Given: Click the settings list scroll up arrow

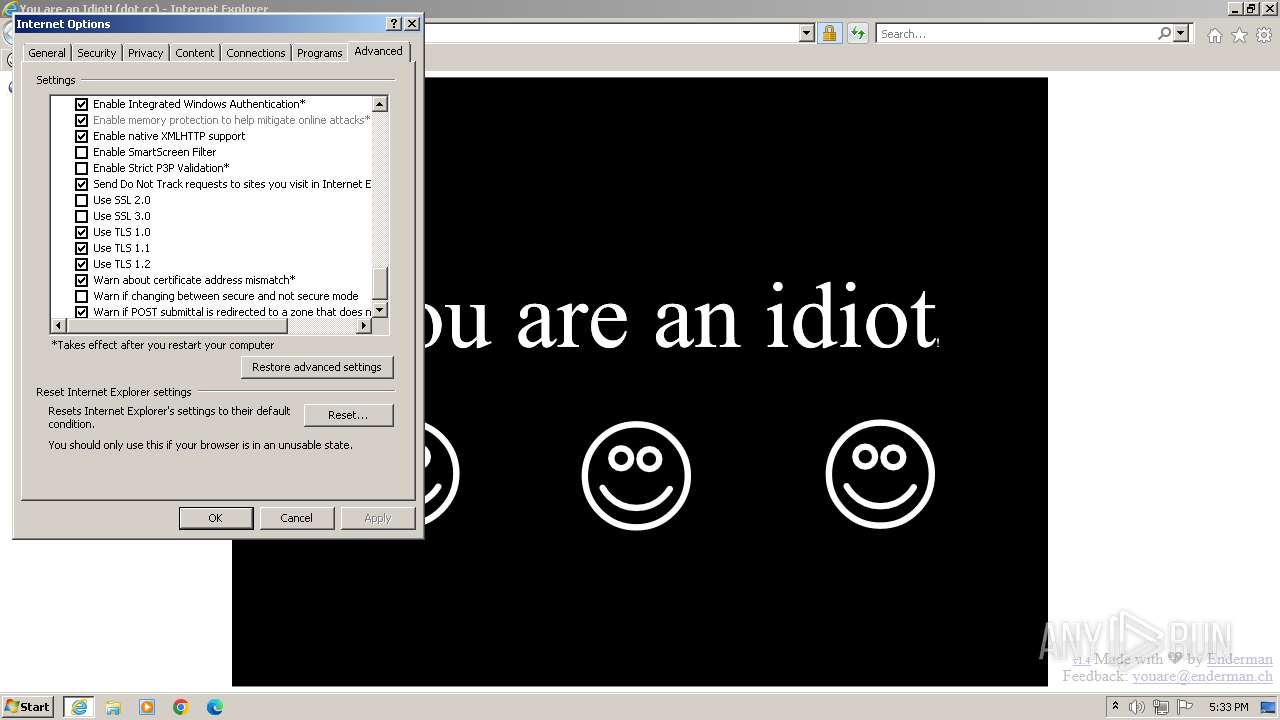Looking at the screenshot, I should [380, 104].
